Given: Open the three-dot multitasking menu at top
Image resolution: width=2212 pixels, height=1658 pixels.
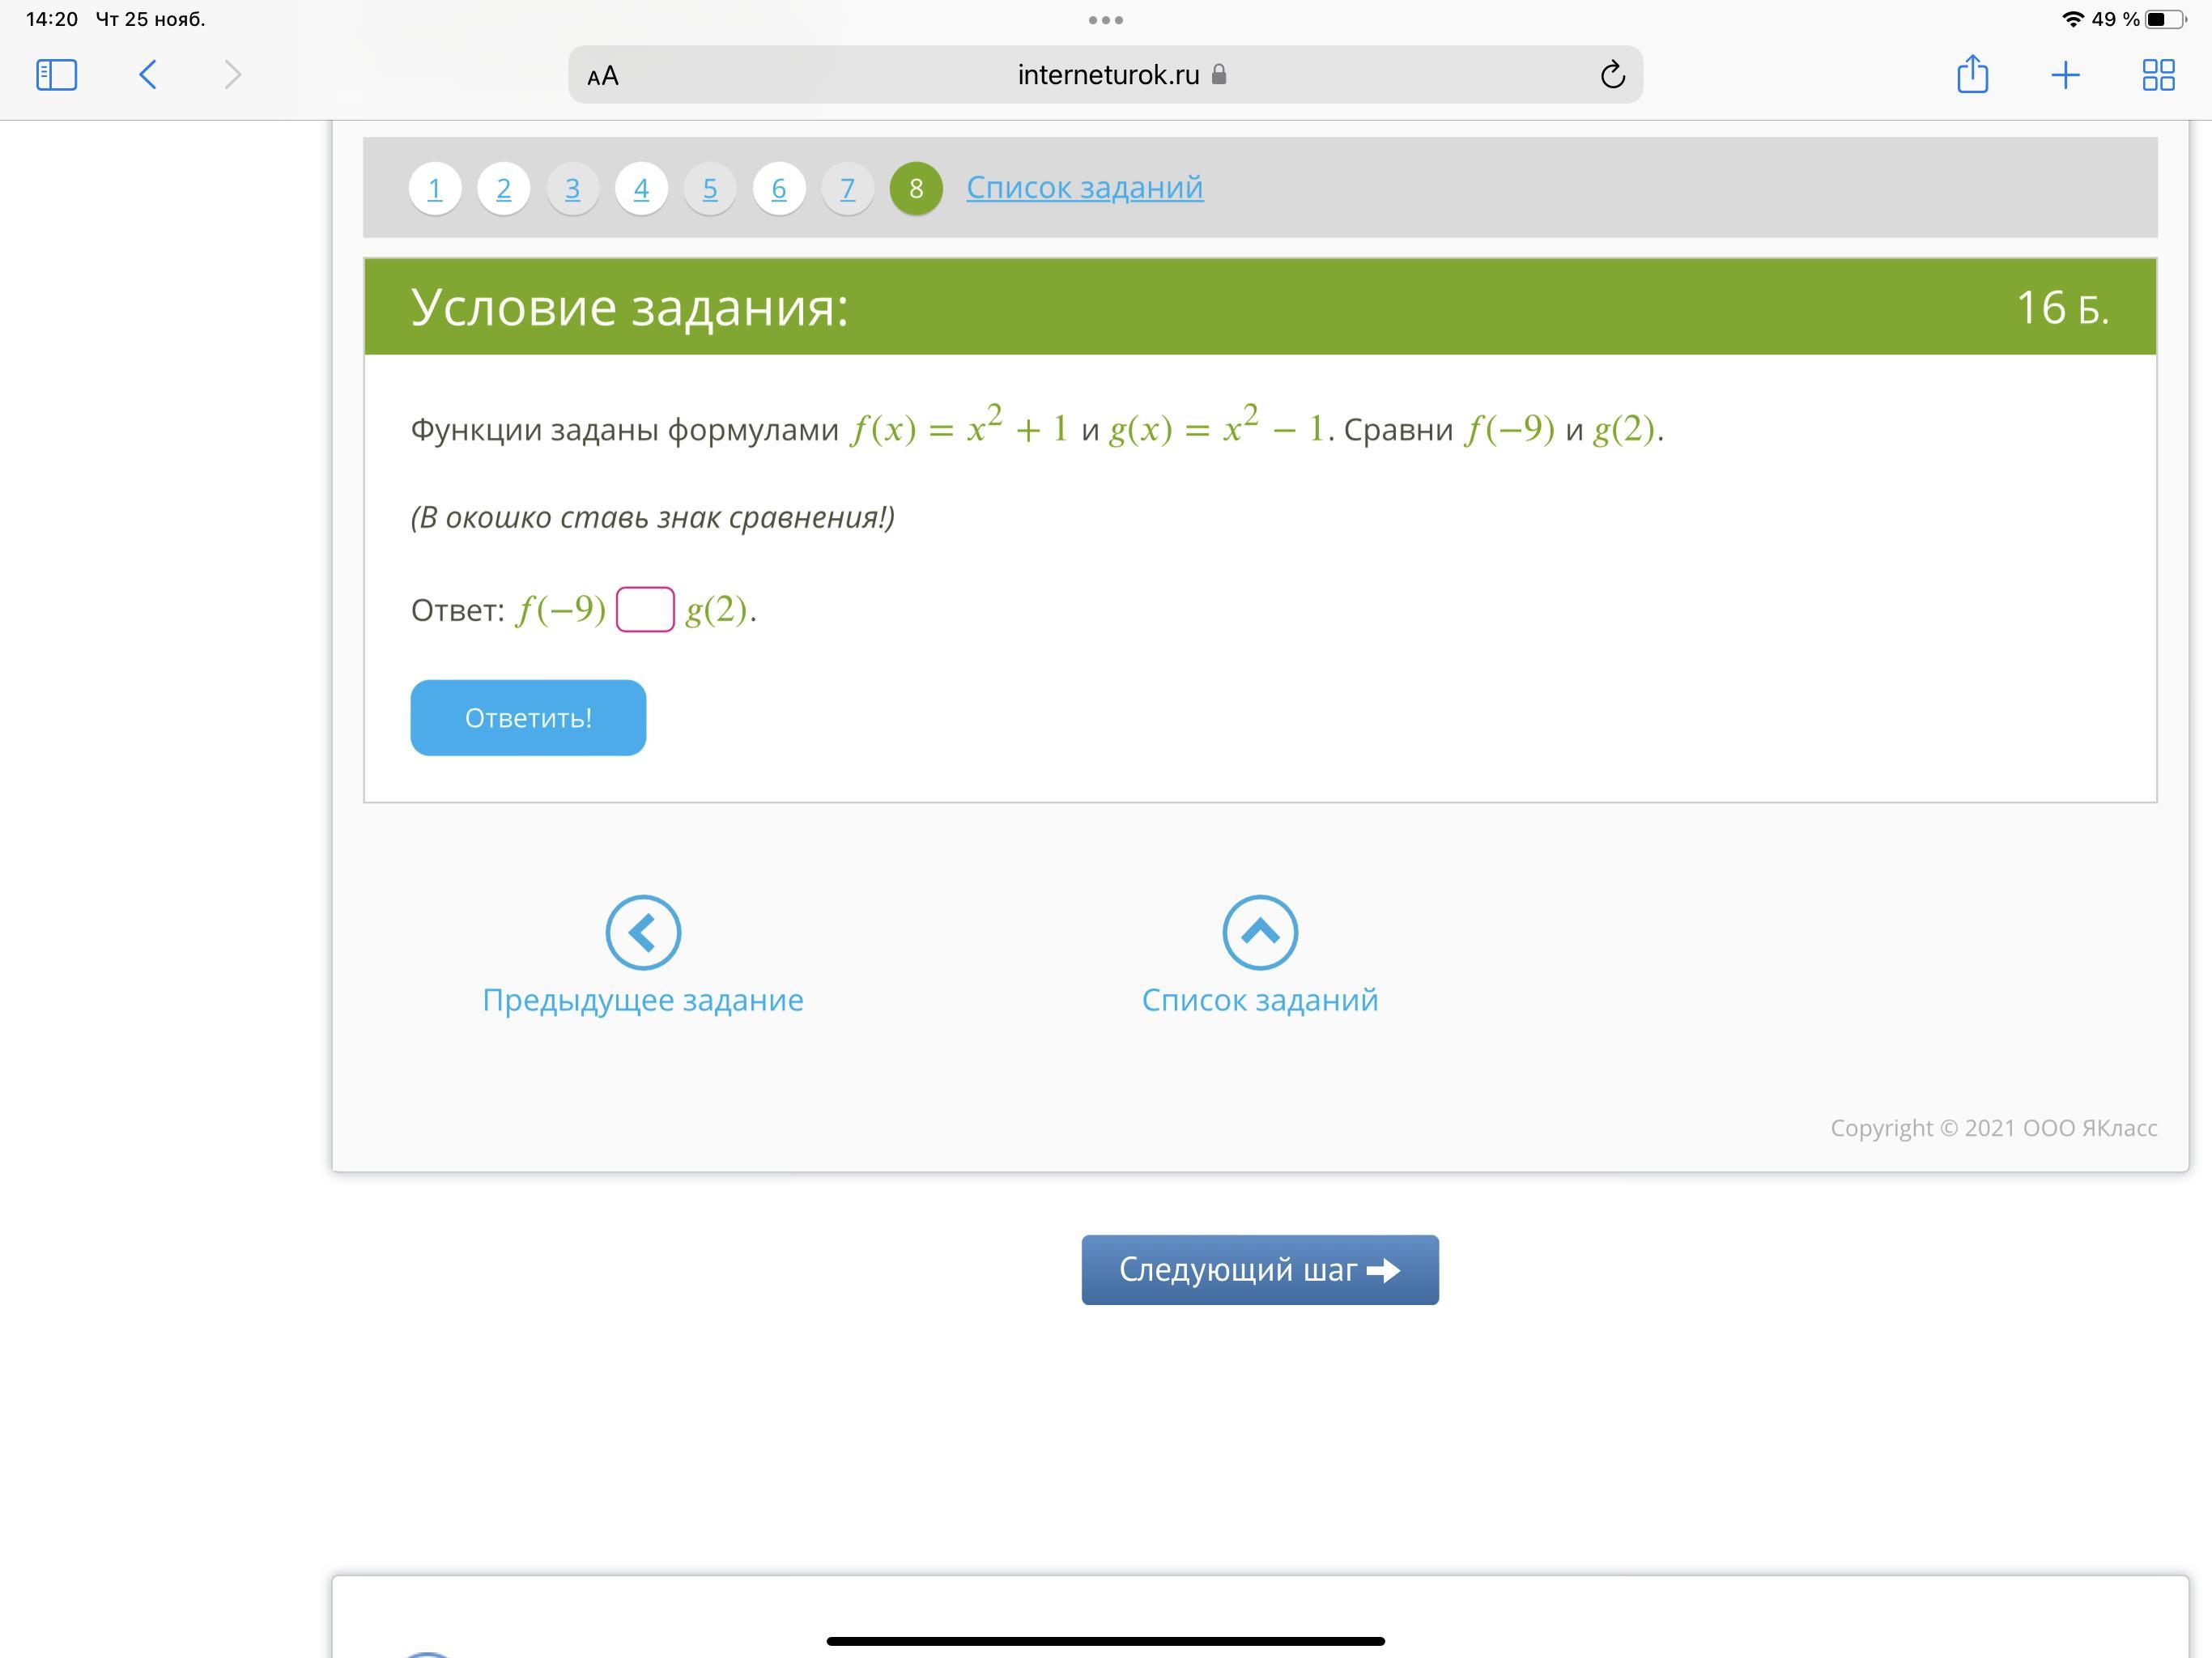Looking at the screenshot, I should pos(1105,20).
